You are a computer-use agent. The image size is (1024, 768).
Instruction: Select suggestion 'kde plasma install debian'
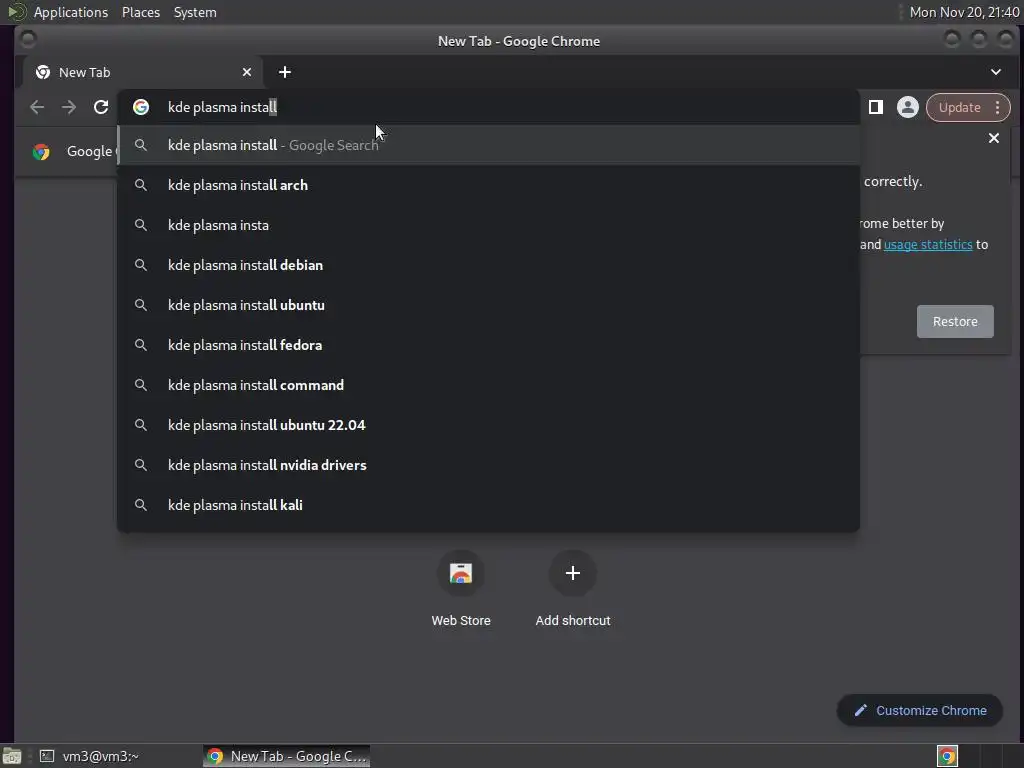488,265
